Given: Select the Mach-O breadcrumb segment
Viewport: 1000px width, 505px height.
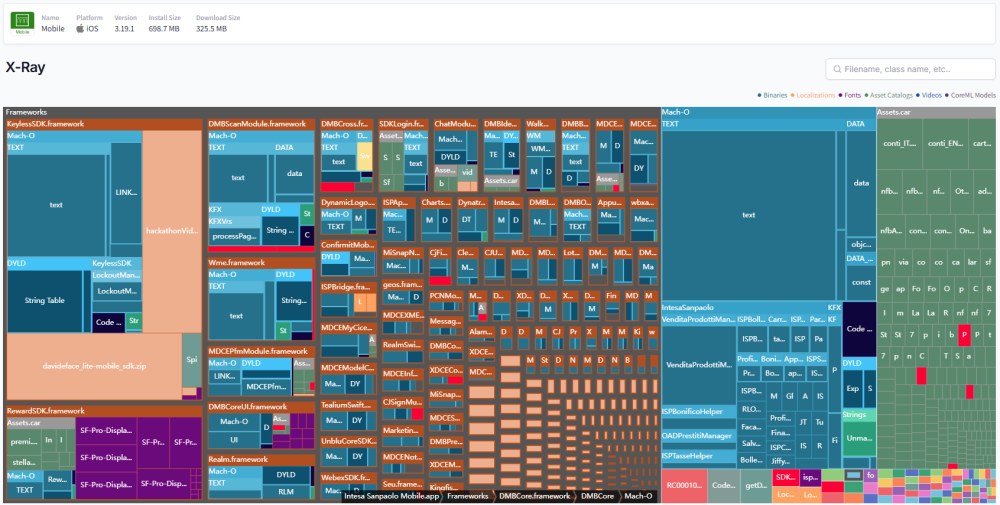Looking at the screenshot, I should (x=638, y=495).
